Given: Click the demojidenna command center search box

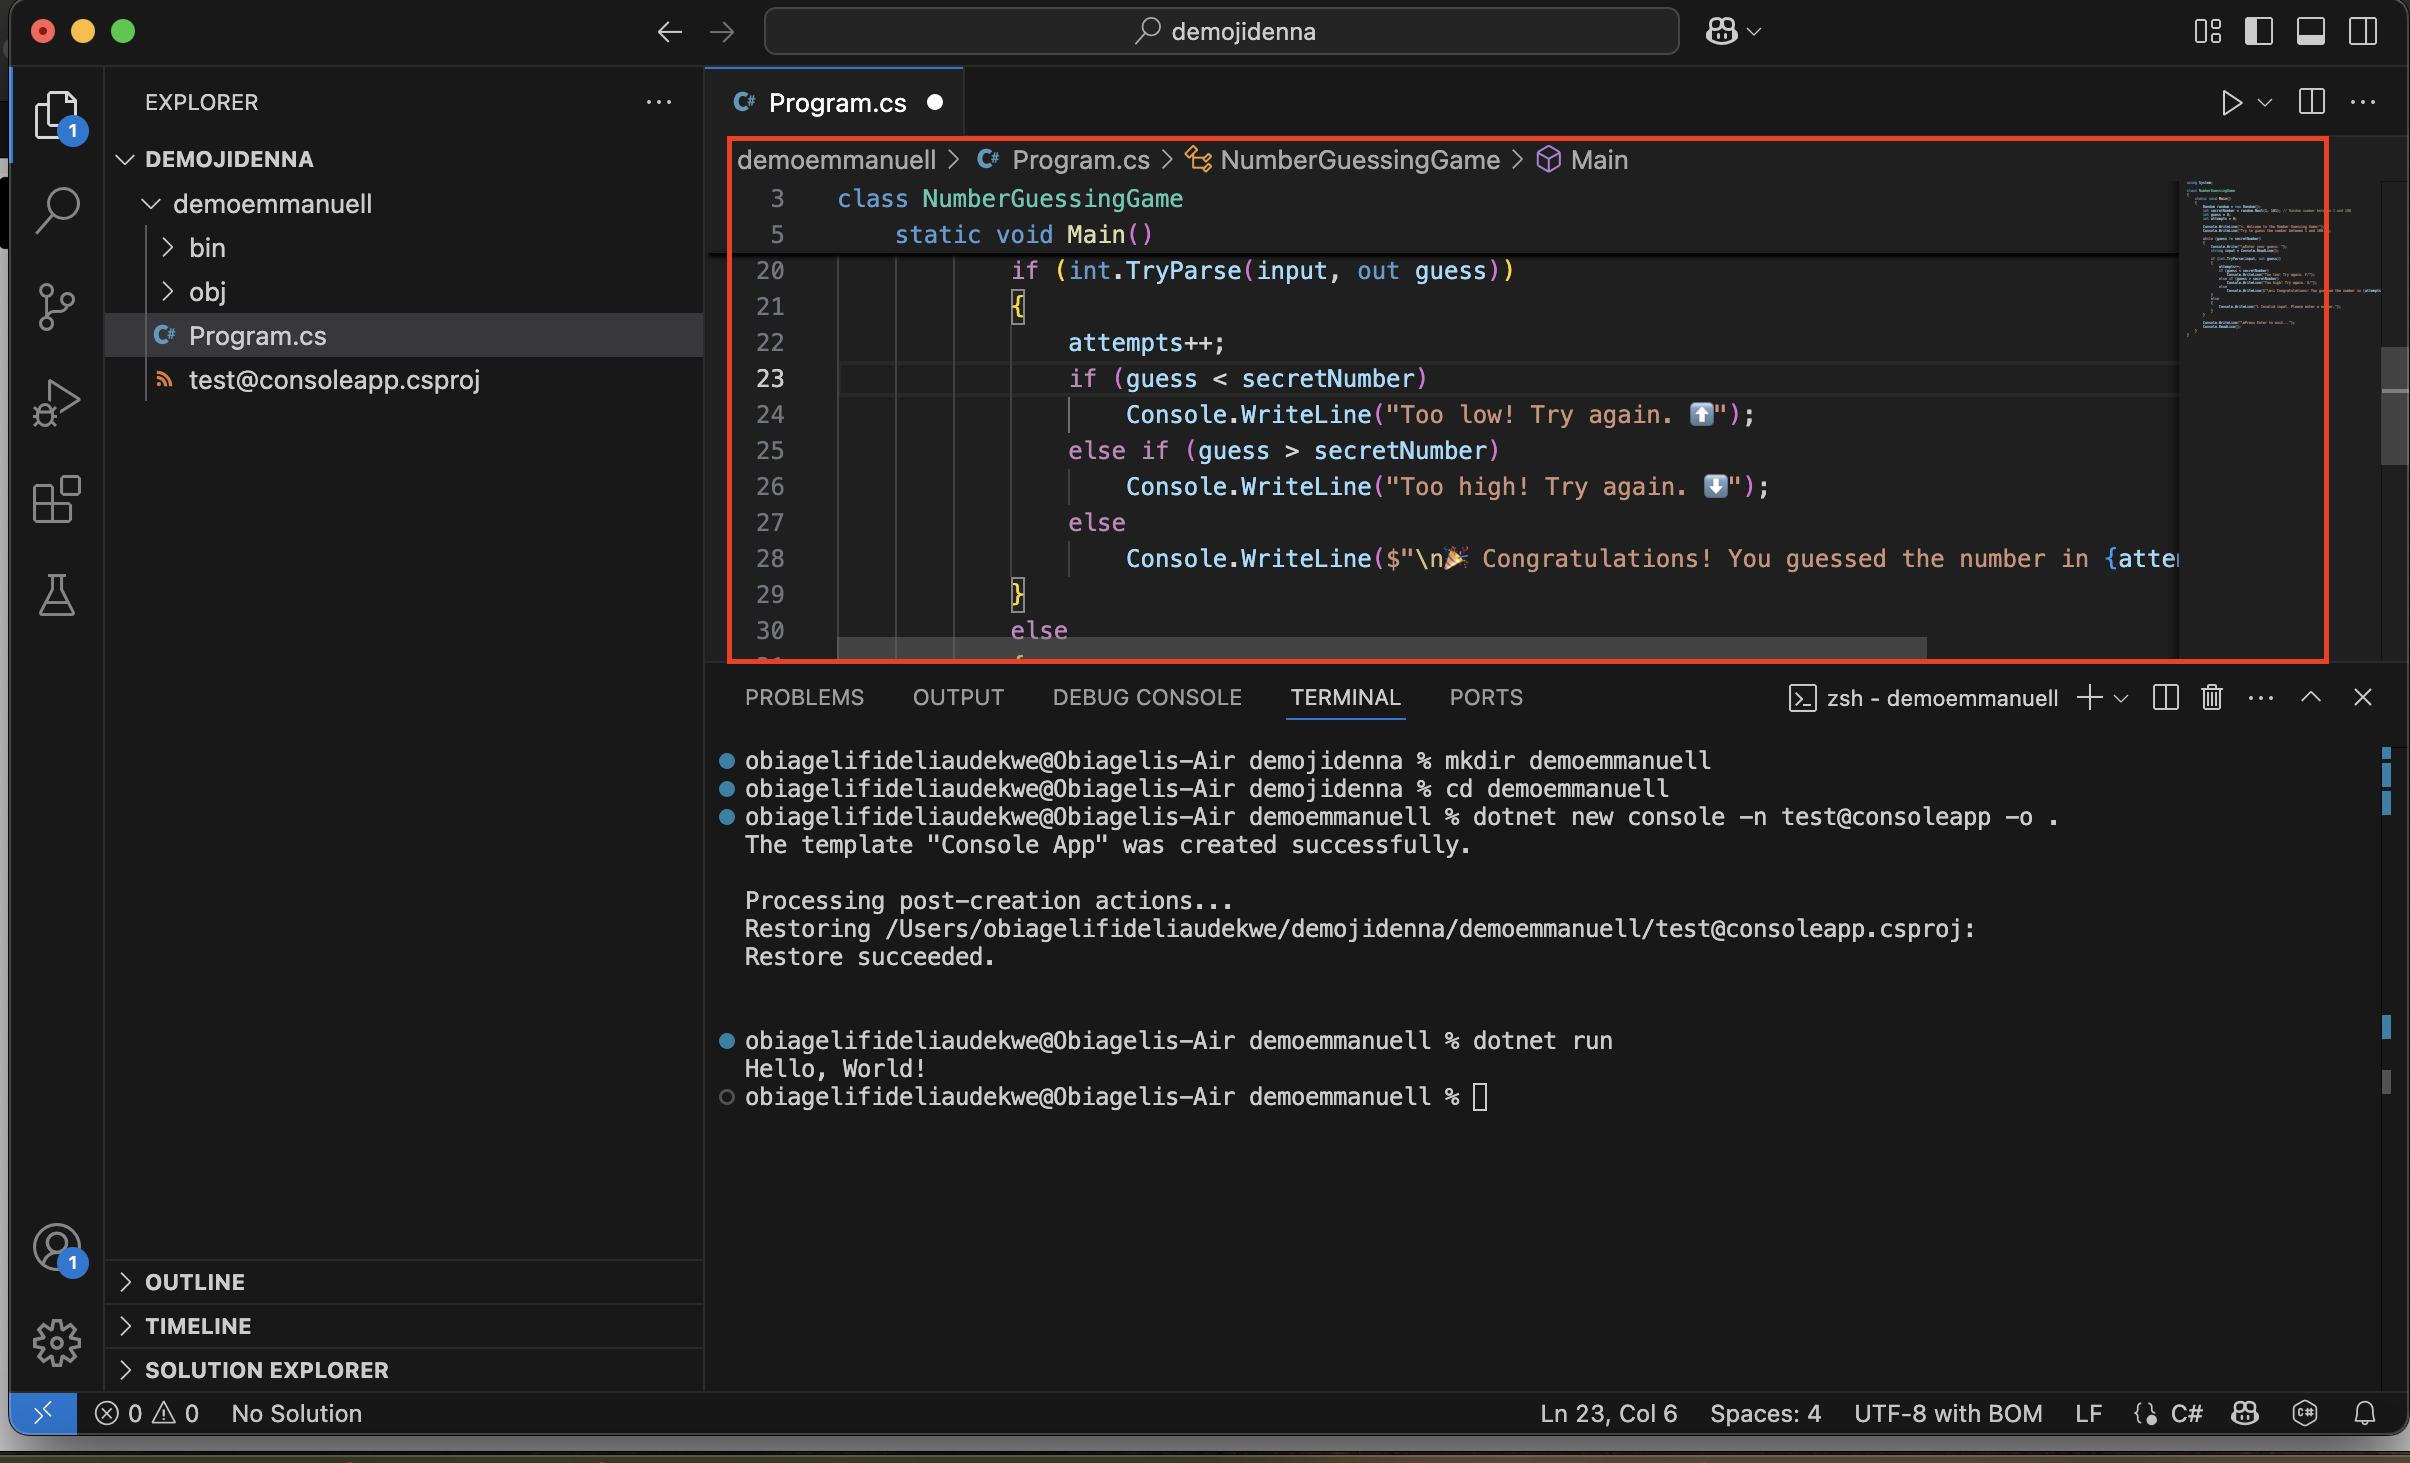Looking at the screenshot, I should point(1221,32).
